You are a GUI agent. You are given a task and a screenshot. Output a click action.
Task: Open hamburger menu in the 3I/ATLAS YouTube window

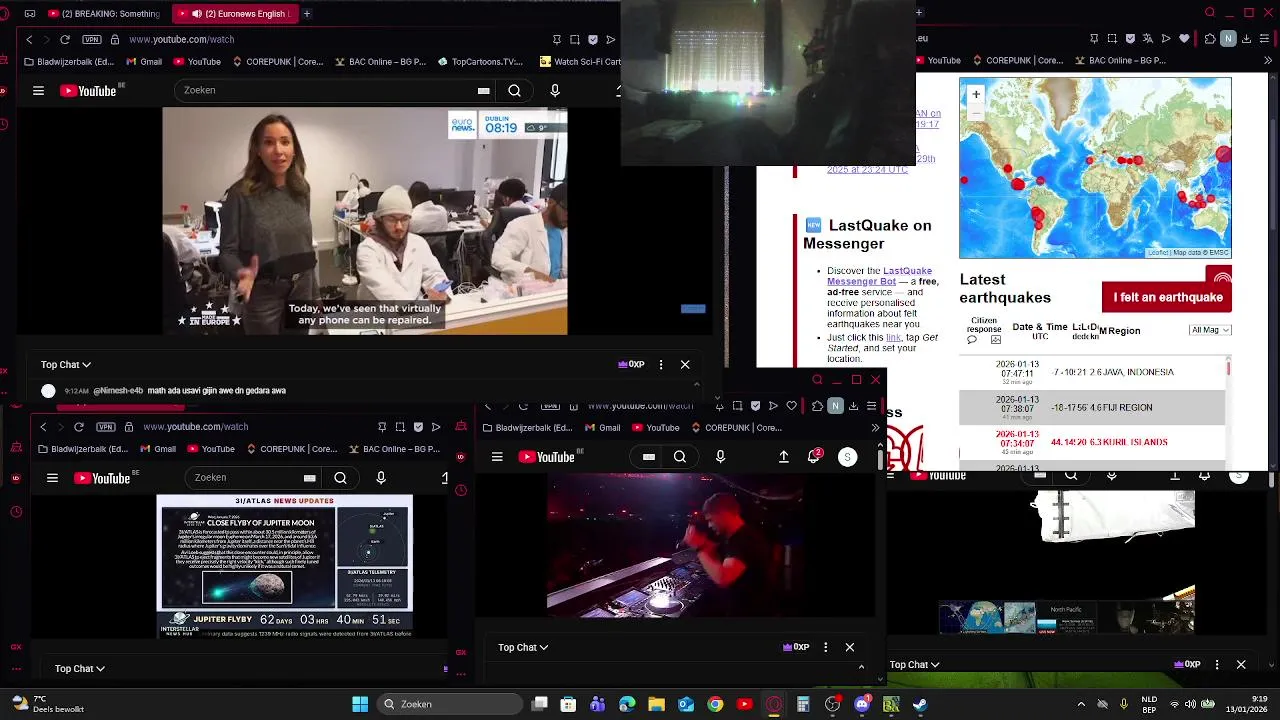(x=52, y=478)
